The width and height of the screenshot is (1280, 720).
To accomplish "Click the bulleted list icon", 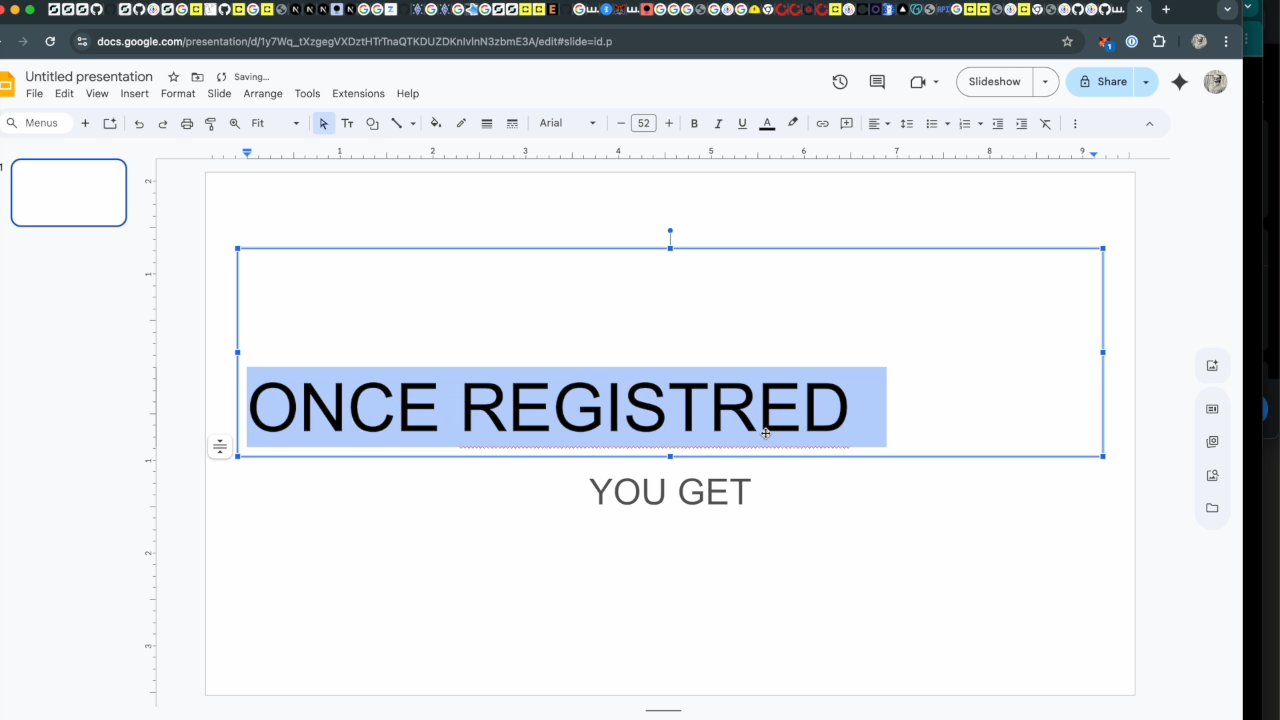I will click(x=931, y=123).
